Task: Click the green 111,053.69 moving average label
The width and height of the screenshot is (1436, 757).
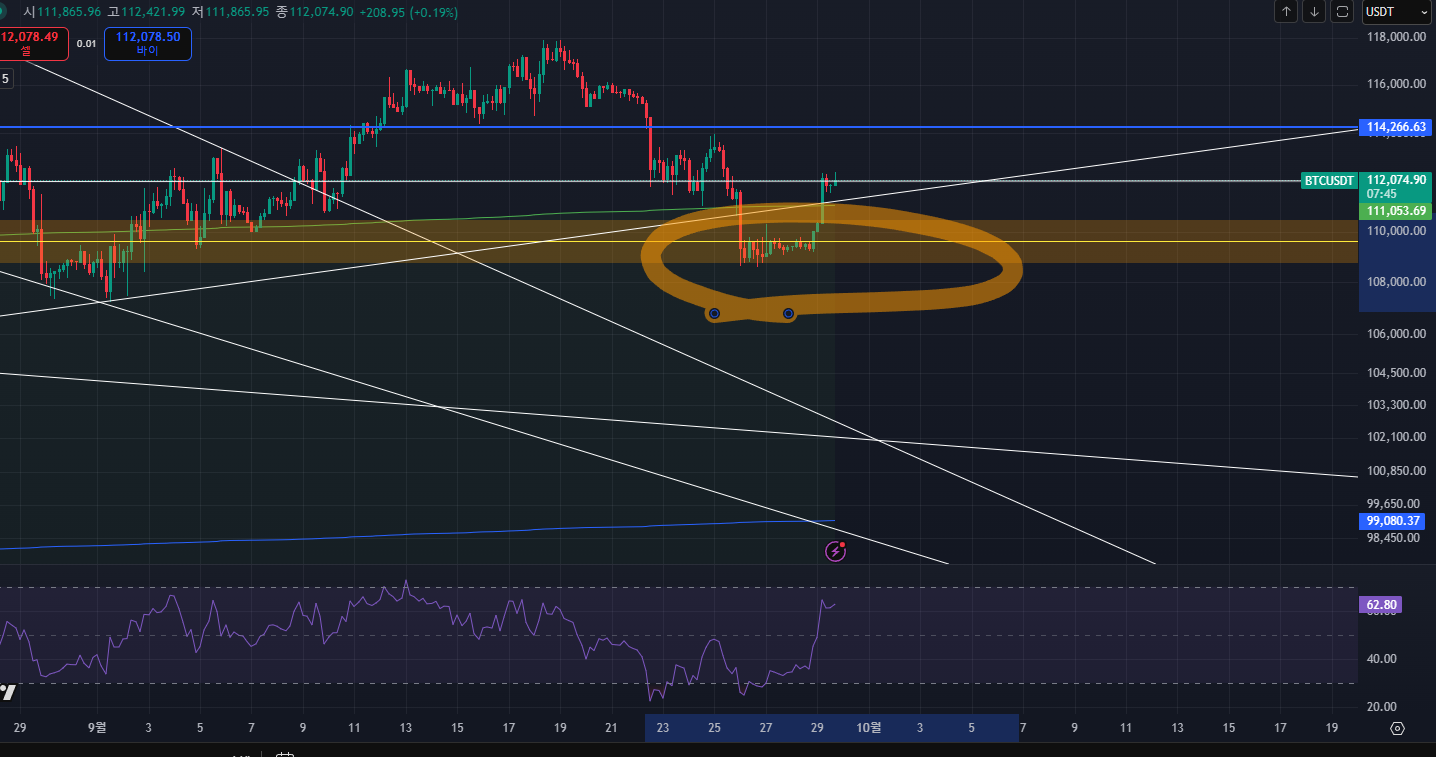Action: pos(1396,211)
